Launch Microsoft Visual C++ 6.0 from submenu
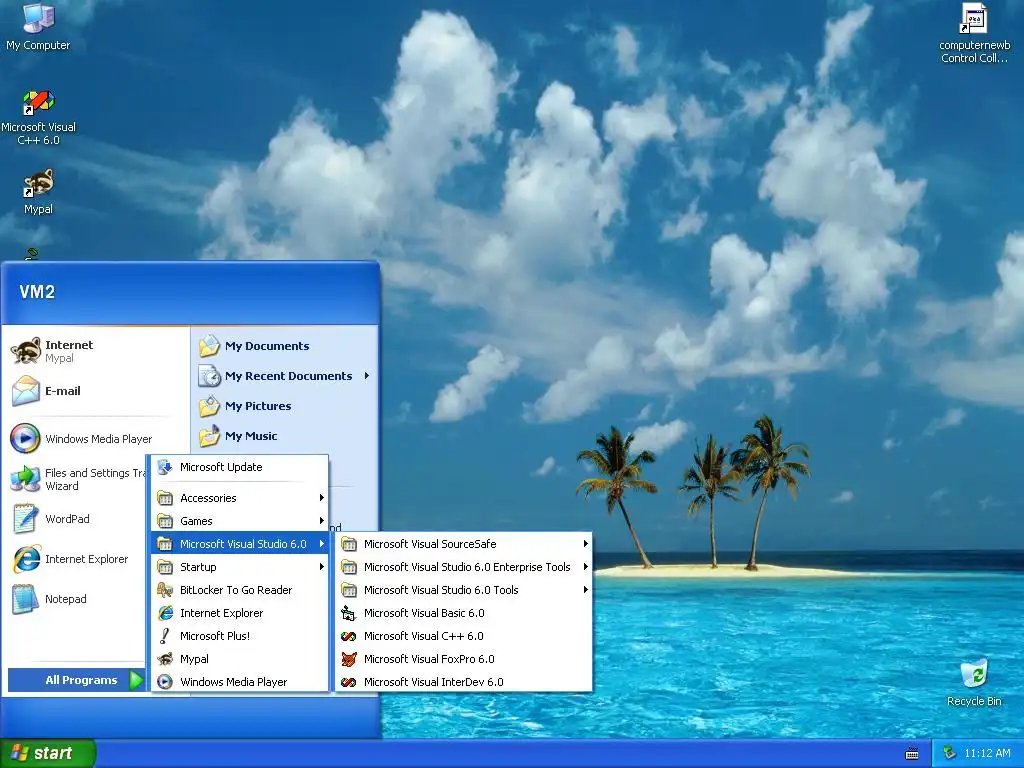 tap(464, 635)
